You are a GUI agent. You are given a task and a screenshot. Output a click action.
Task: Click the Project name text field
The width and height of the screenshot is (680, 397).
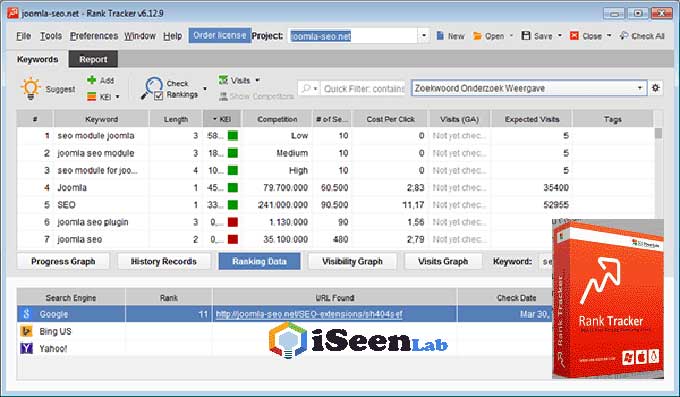pyautogui.click(x=353, y=36)
